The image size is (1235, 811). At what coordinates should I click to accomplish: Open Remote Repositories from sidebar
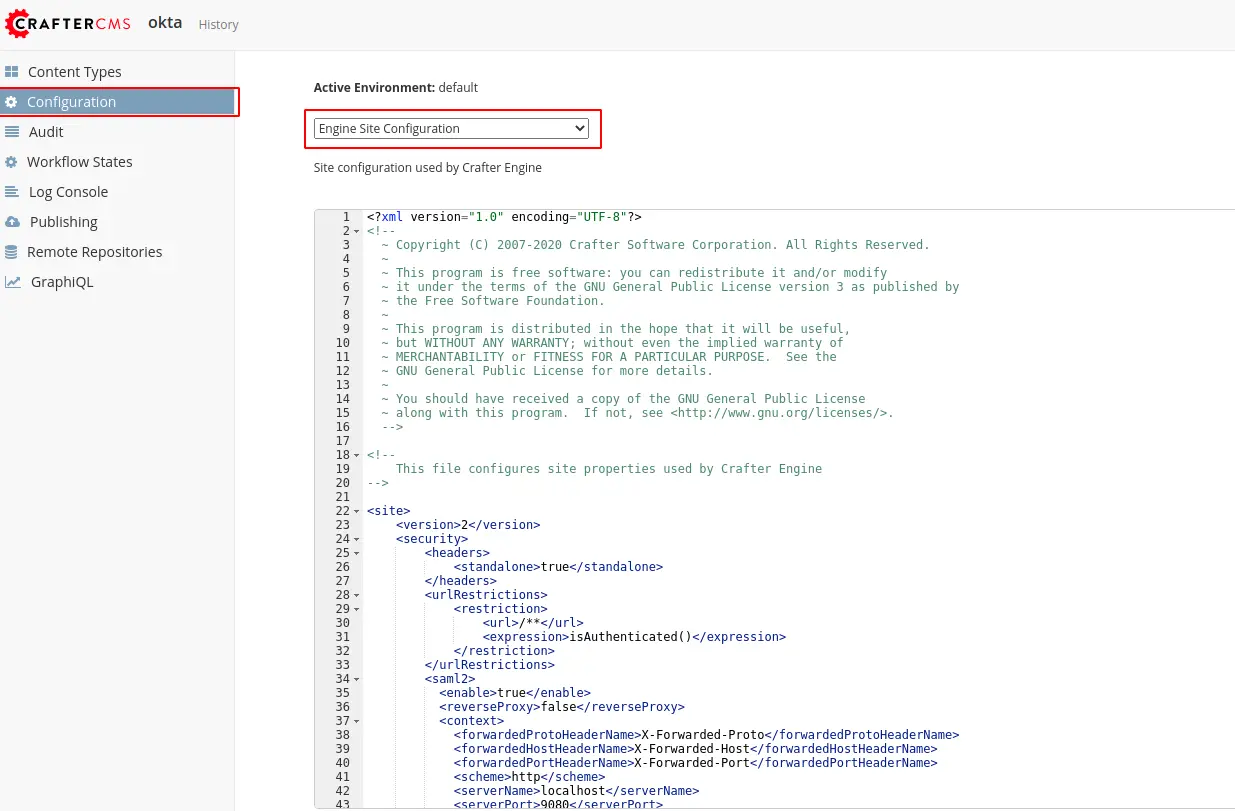coord(94,252)
